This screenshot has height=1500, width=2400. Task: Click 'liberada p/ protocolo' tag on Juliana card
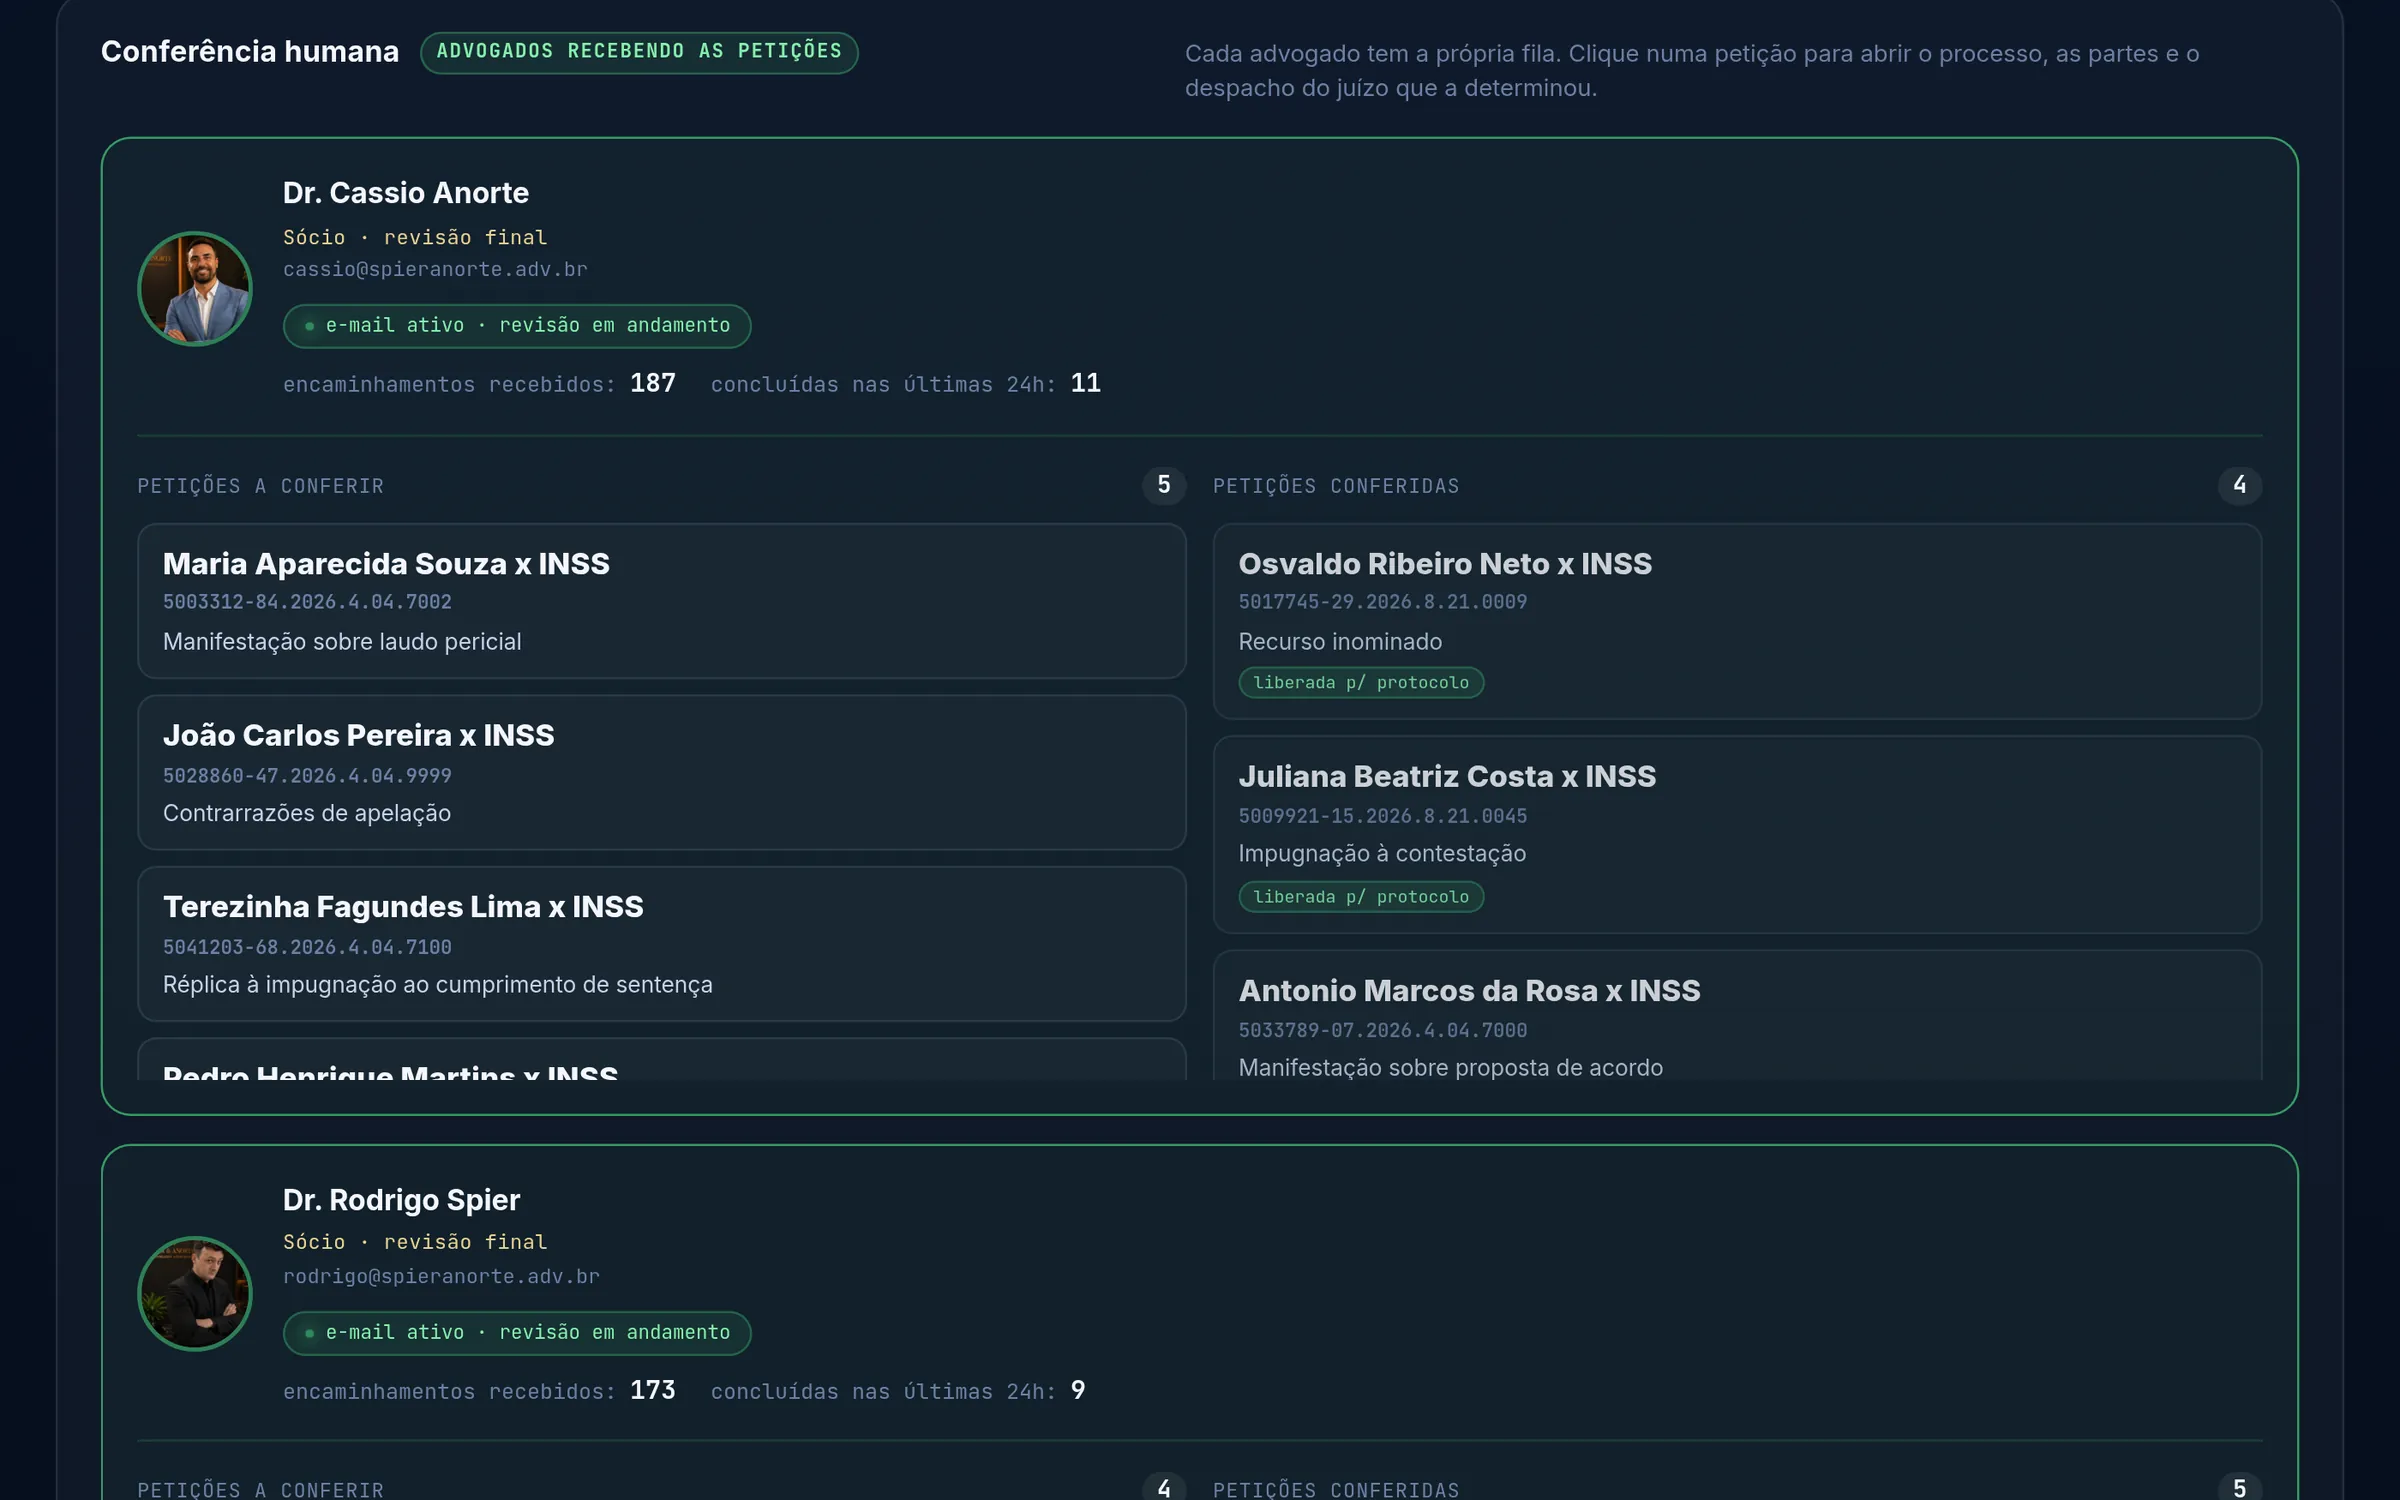point(1361,897)
